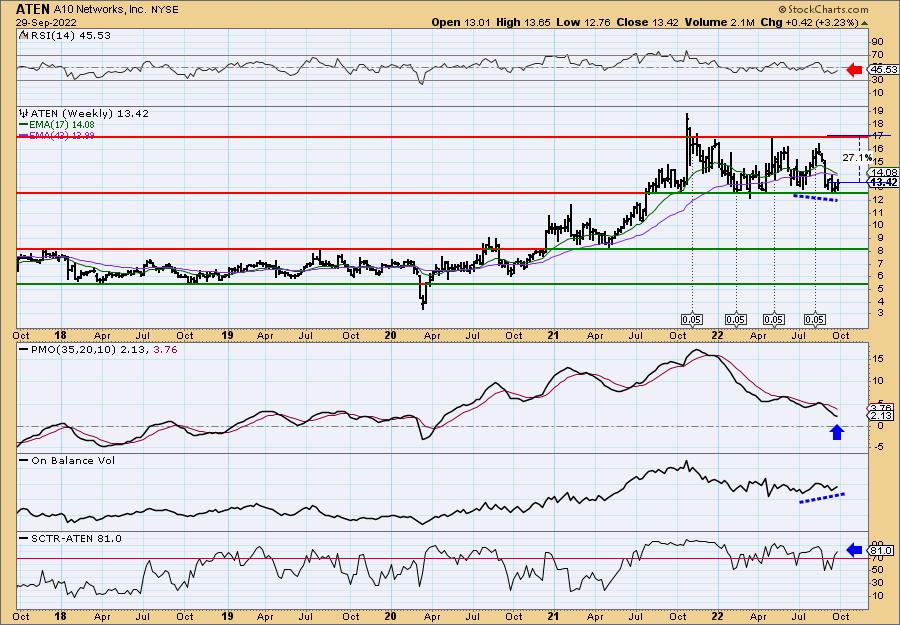The image size is (900, 625).
Task: Click the Volume 2.1M value
Action: point(719,22)
